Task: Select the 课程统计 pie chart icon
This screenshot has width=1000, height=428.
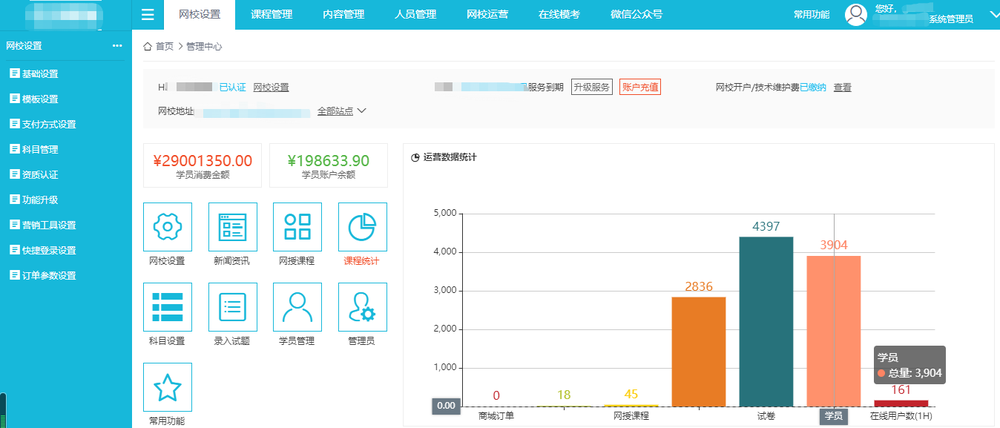Action: pyautogui.click(x=362, y=227)
